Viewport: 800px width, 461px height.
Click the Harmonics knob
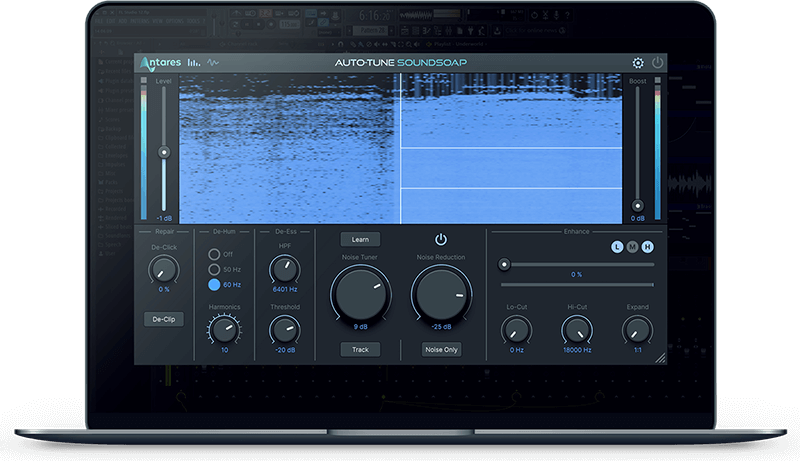(224, 329)
